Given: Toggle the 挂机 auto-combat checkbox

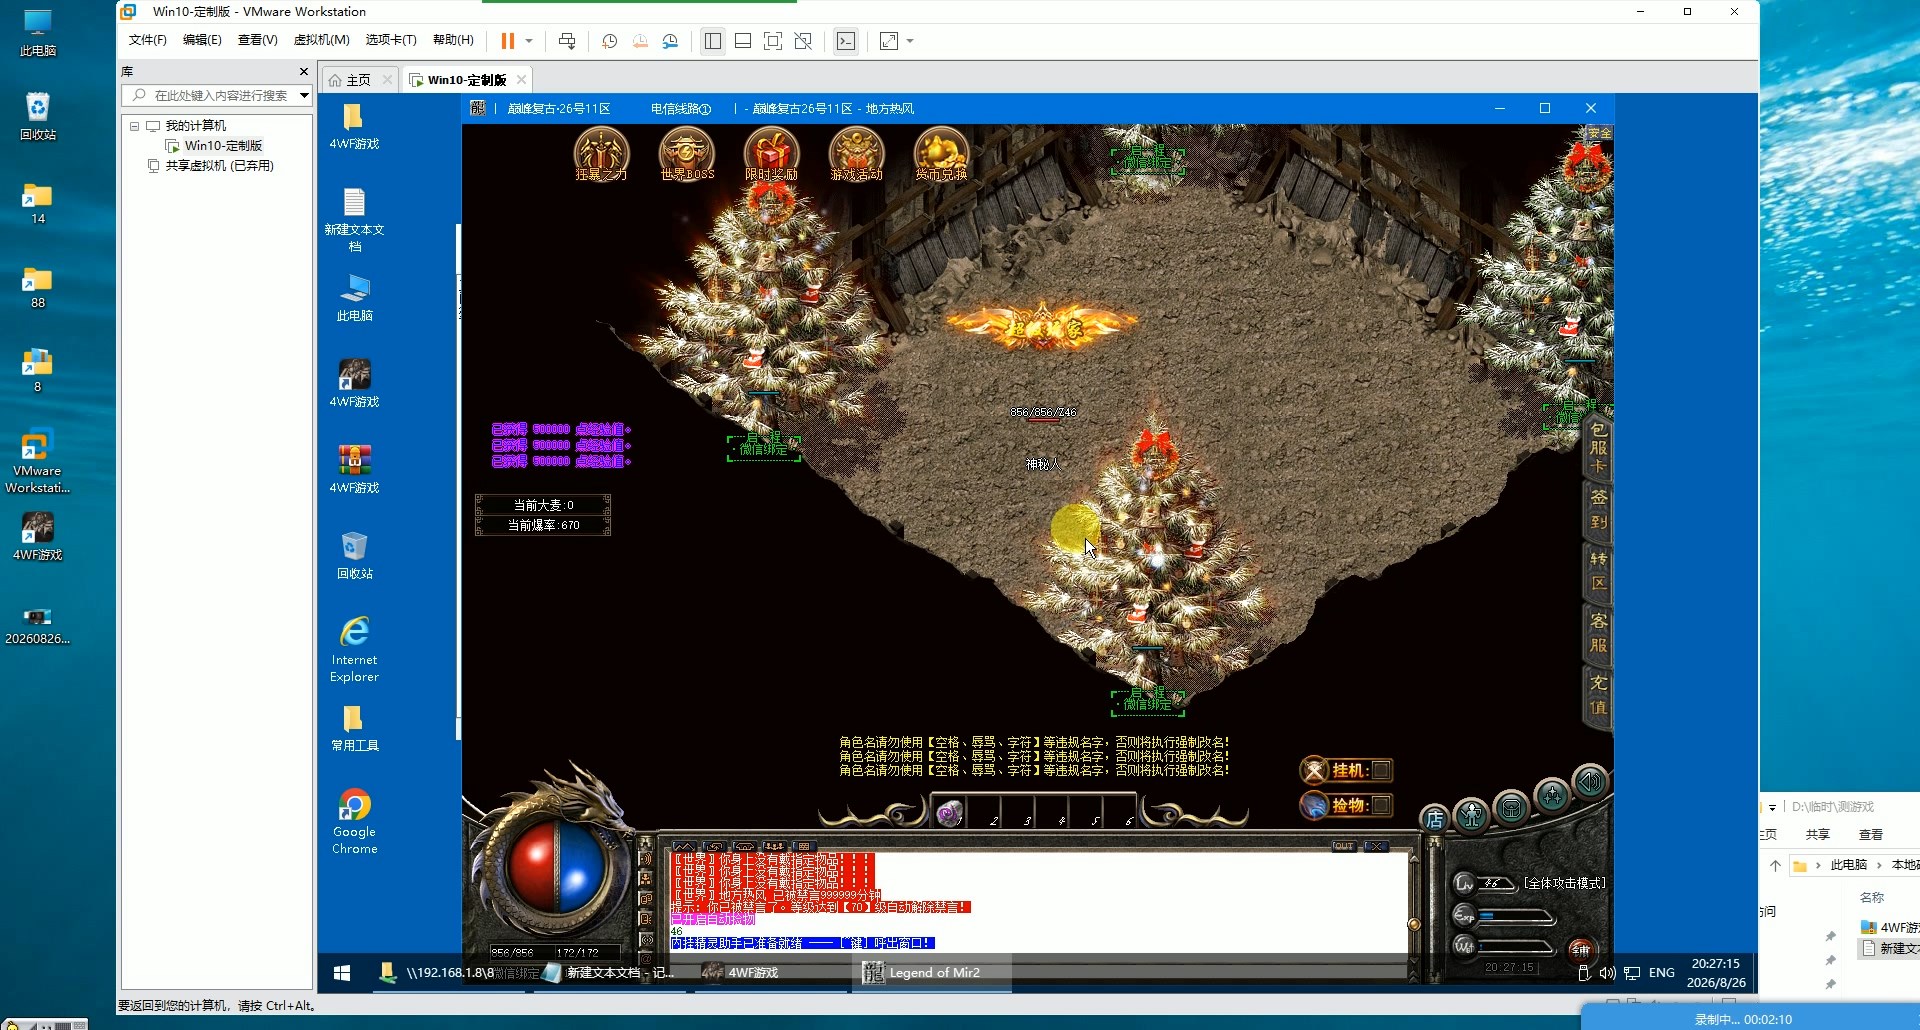Looking at the screenshot, I should coord(1381,770).
